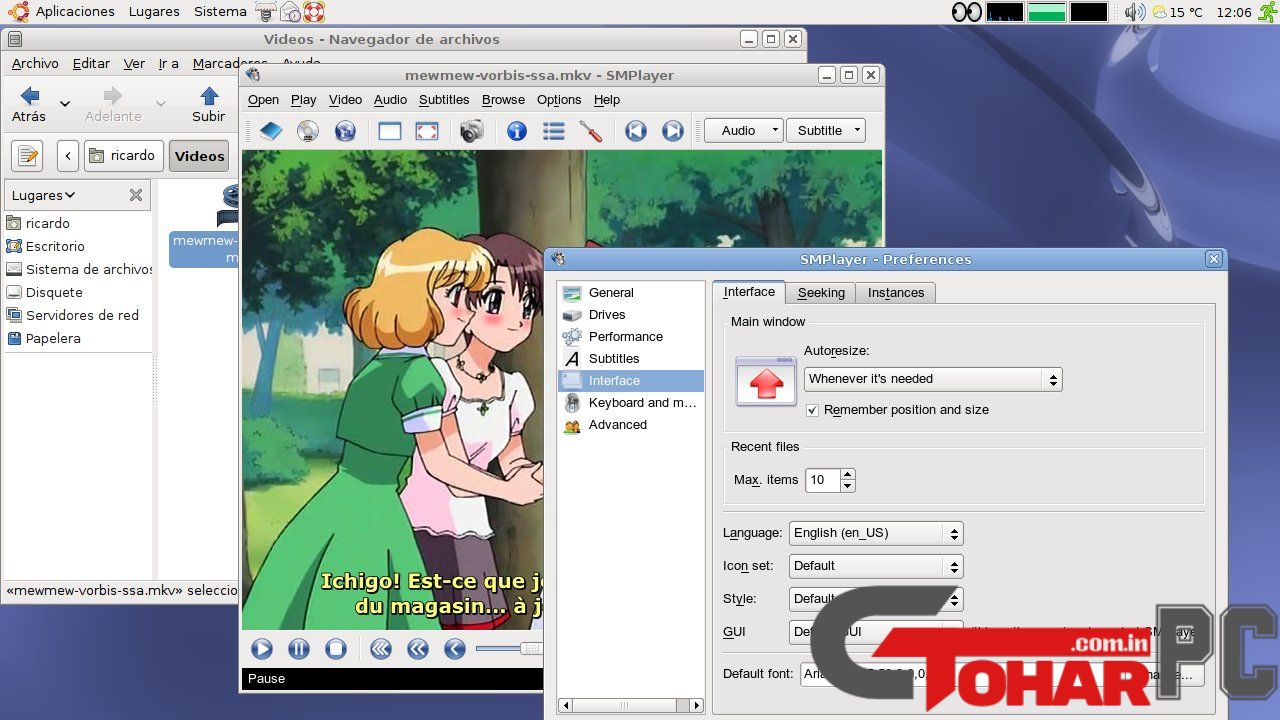Click the volume speaker icon in panel
Viewport: 1280px width, 720px height.
point(1134,12)
